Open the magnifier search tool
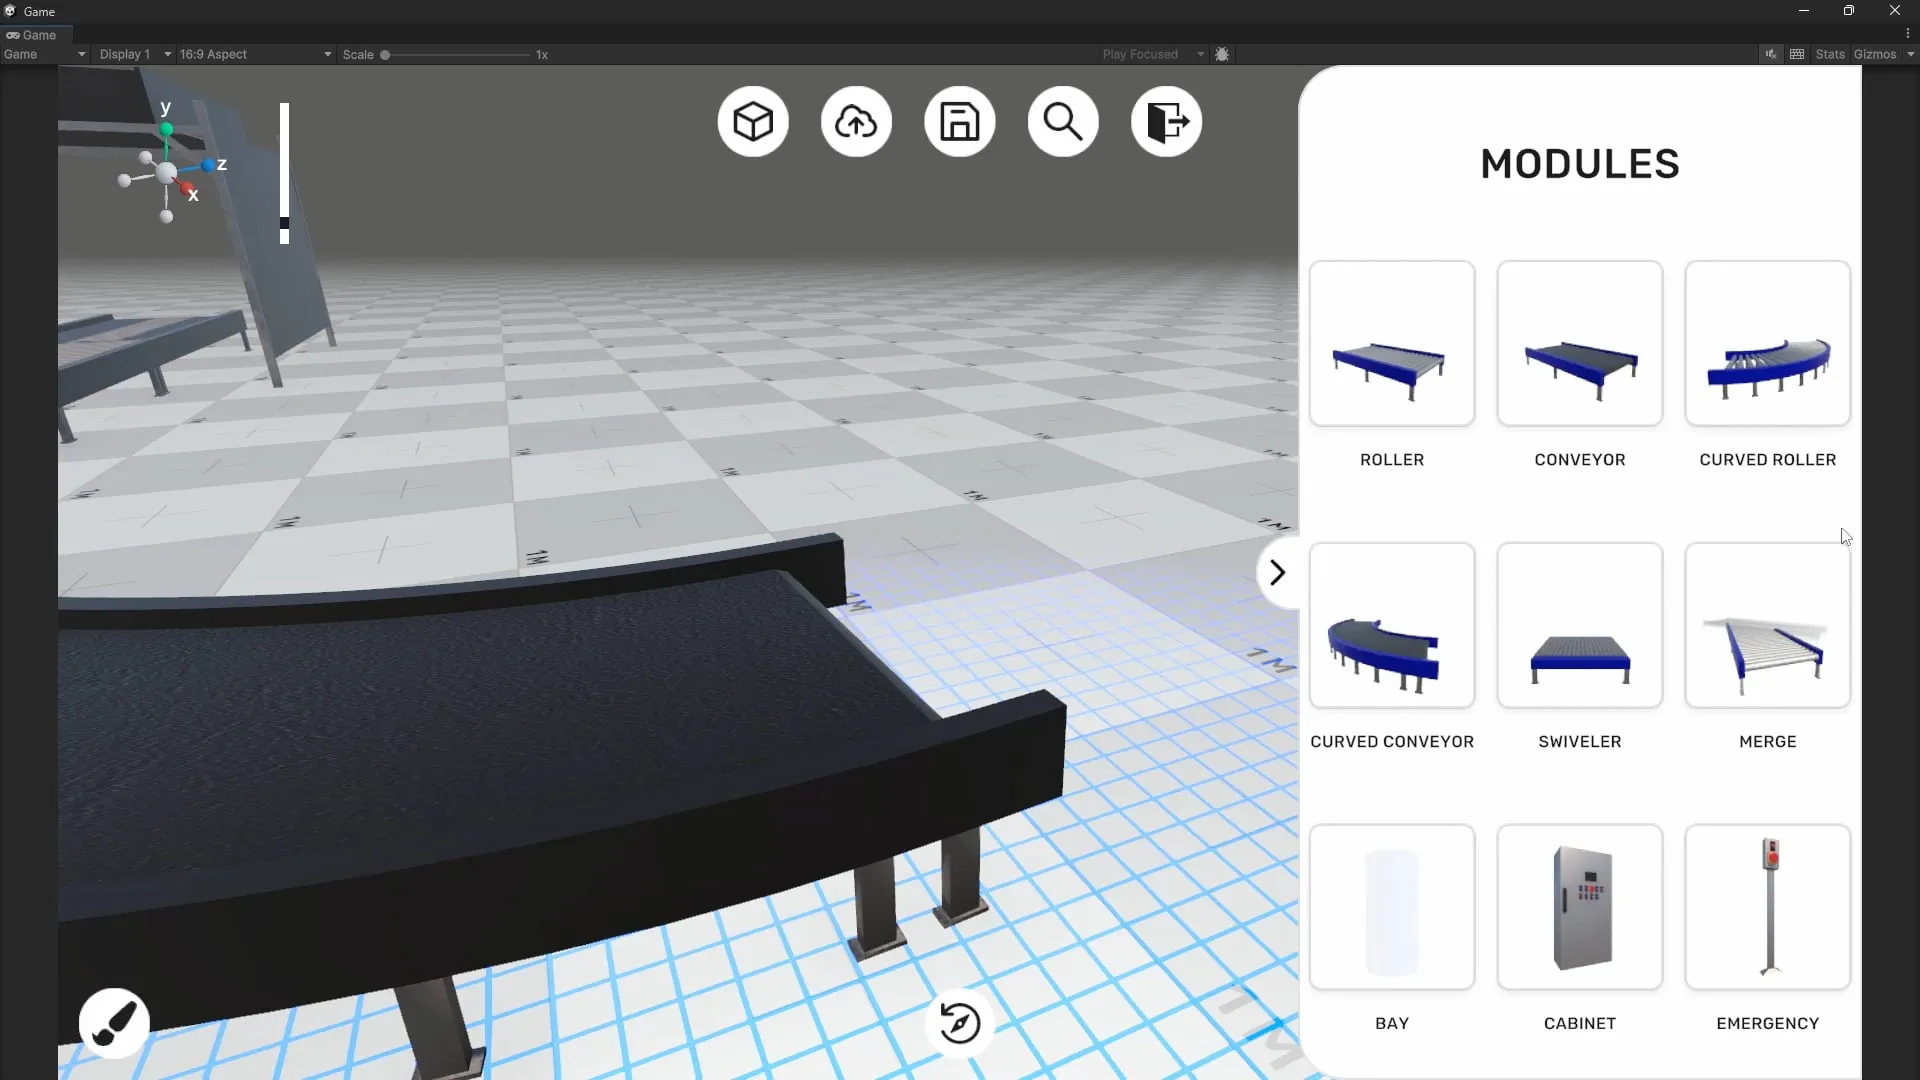The width and height of the screenshot is (1920, 1080). click(1062, 122)
